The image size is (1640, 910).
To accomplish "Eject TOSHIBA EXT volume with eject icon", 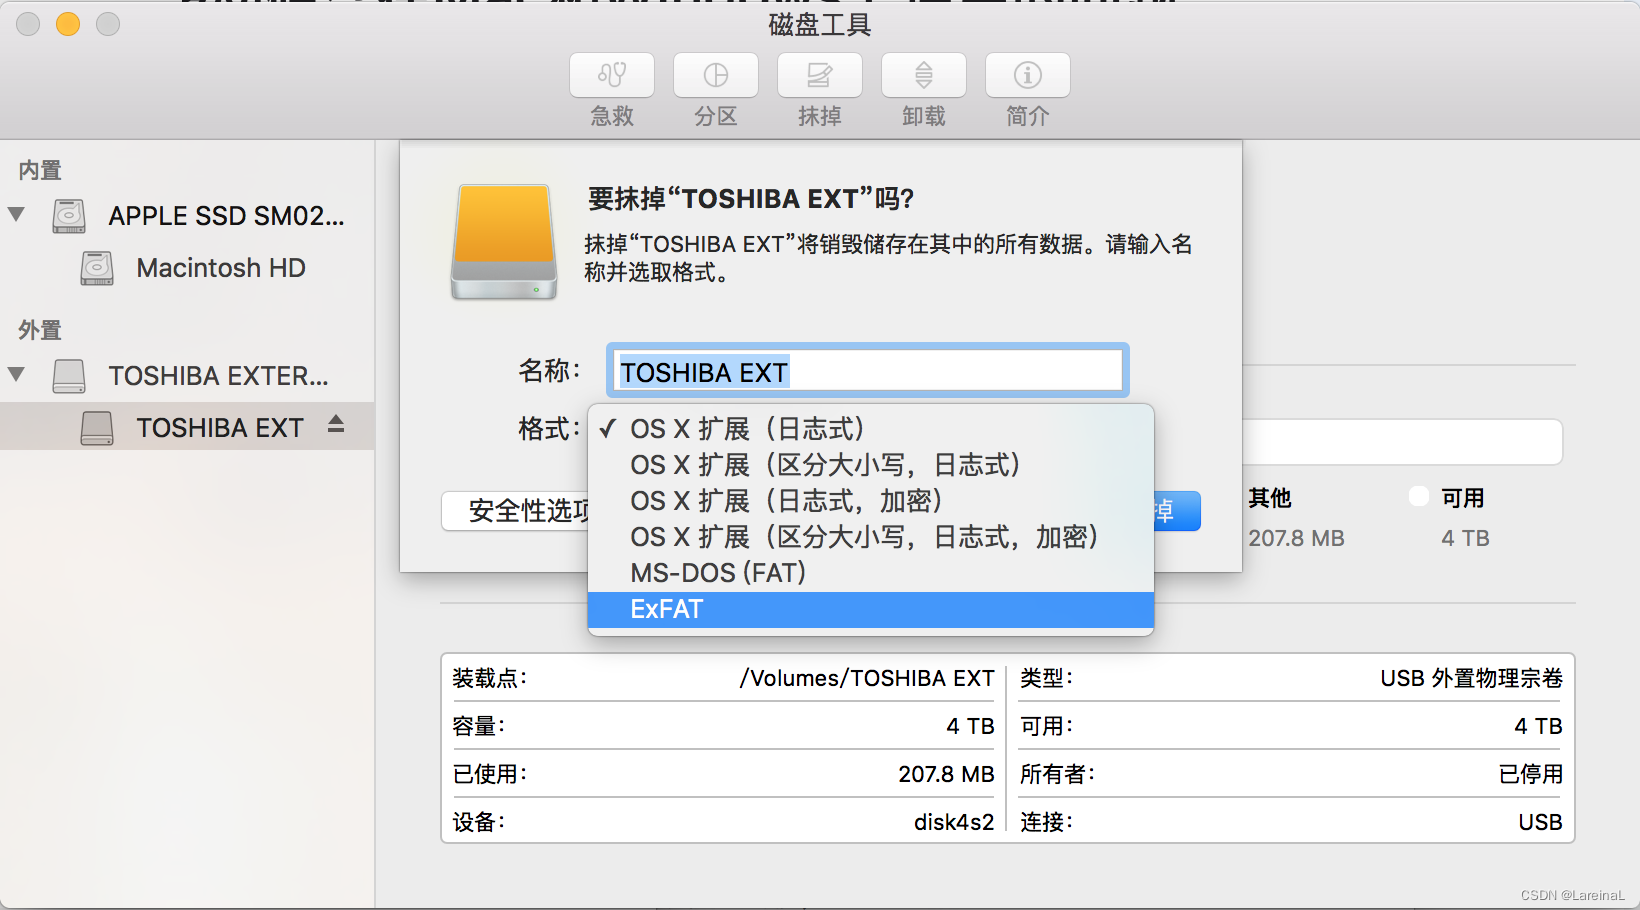I will [x=336, y=425].
